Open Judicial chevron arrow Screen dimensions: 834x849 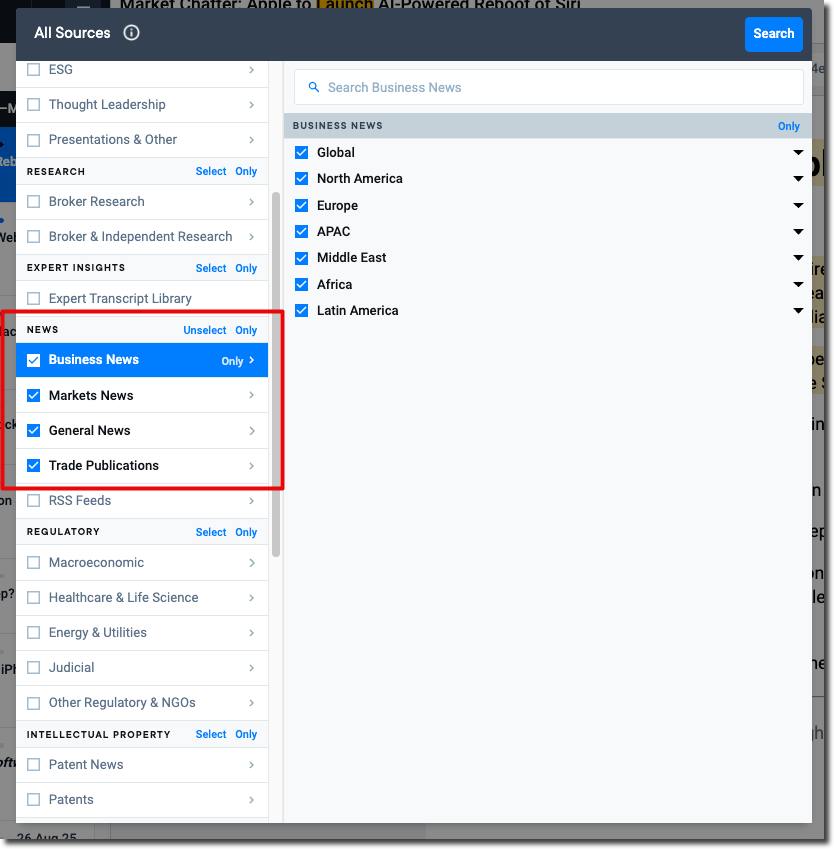tap(251, 668)
